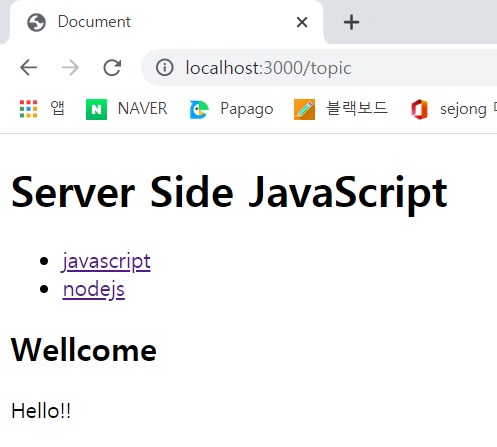Open the nodejs link
Viewport: 497px width, 447px height.
(94, 289)
